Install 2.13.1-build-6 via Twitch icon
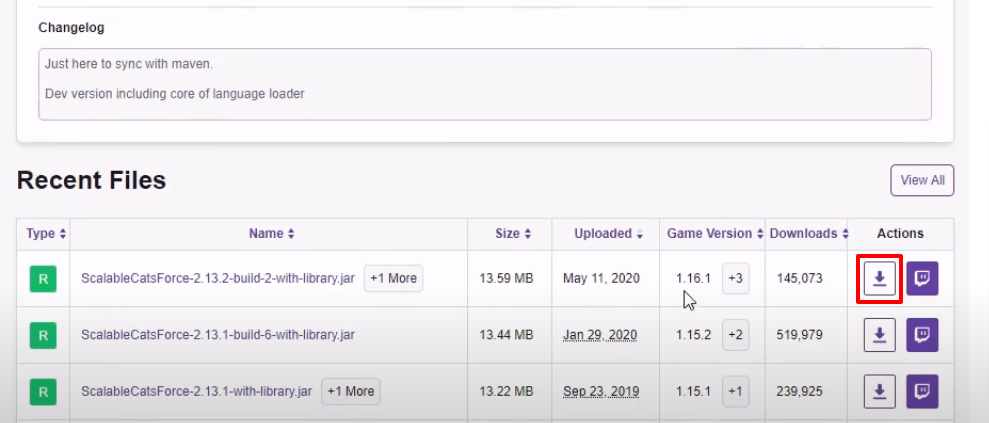 [922, 335]
